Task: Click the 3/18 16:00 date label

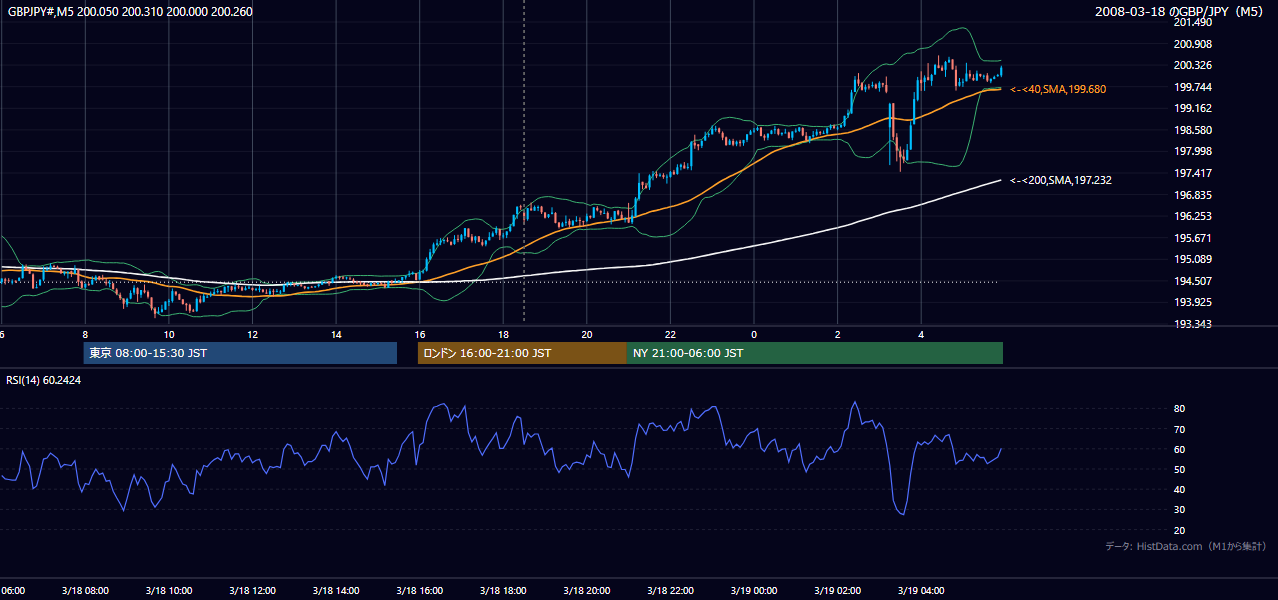Action: (x=419, y=591)
